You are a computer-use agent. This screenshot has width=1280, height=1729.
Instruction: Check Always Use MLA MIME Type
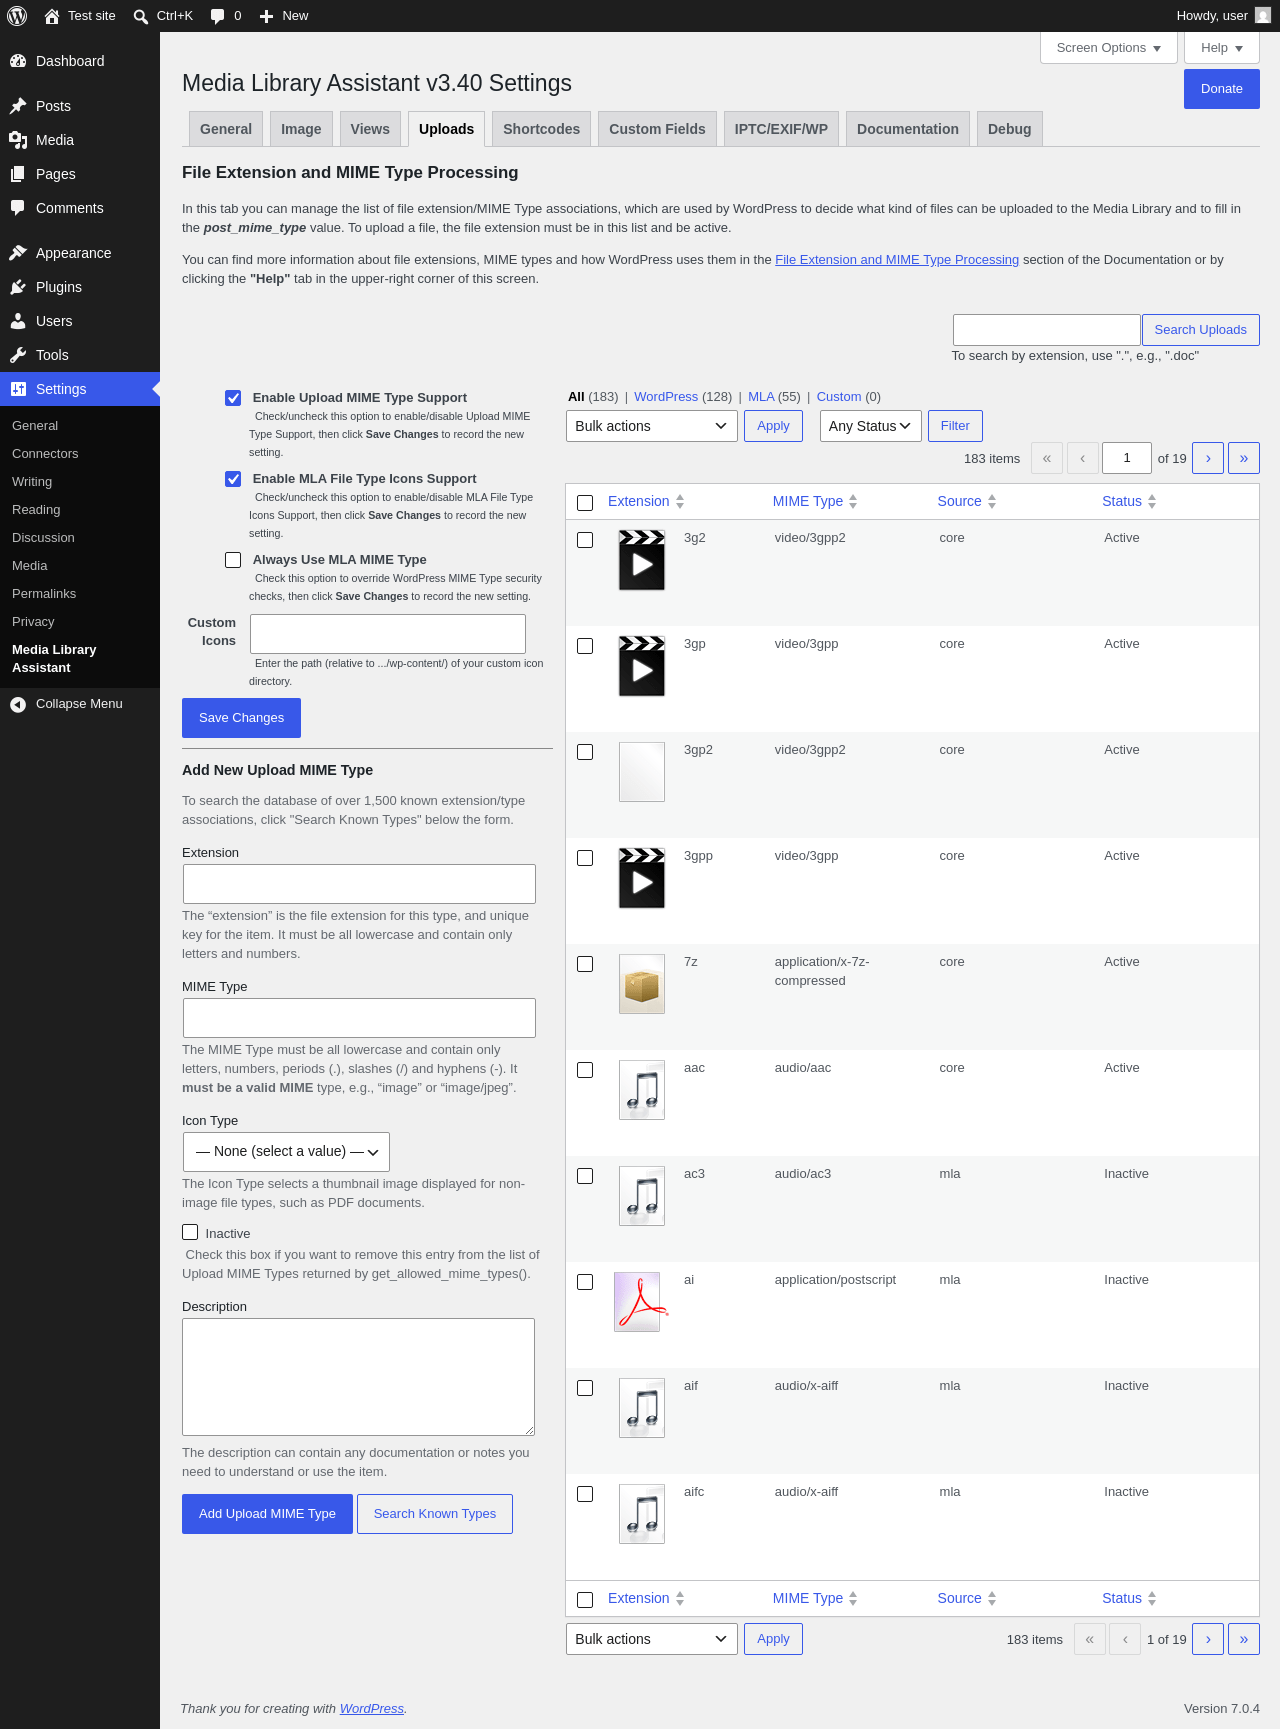click(233, 560)
